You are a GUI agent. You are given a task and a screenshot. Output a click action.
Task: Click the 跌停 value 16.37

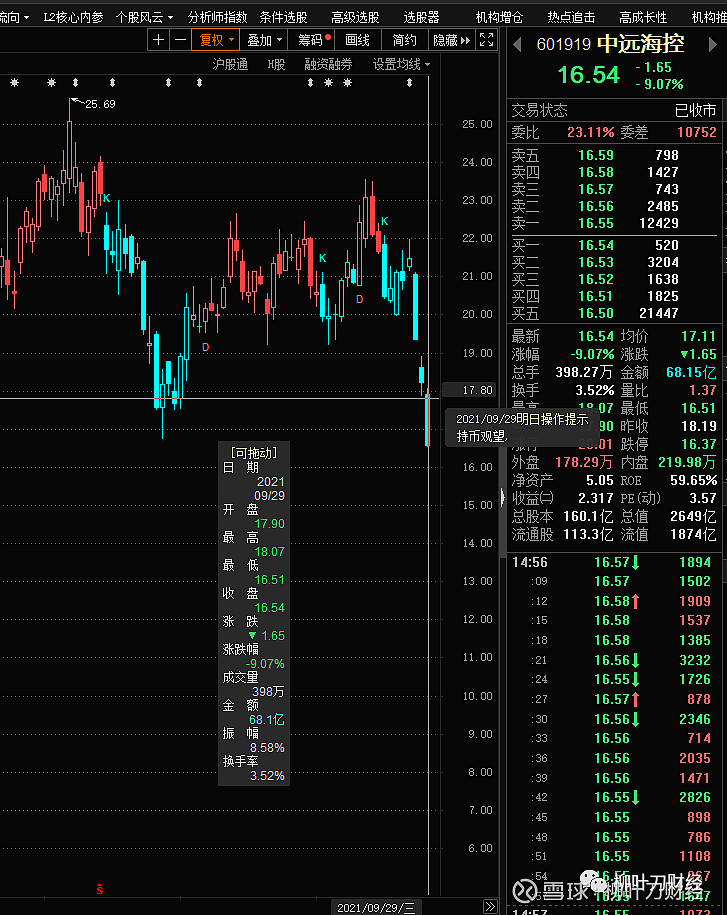pyautogui.click(x=698, y=444)
